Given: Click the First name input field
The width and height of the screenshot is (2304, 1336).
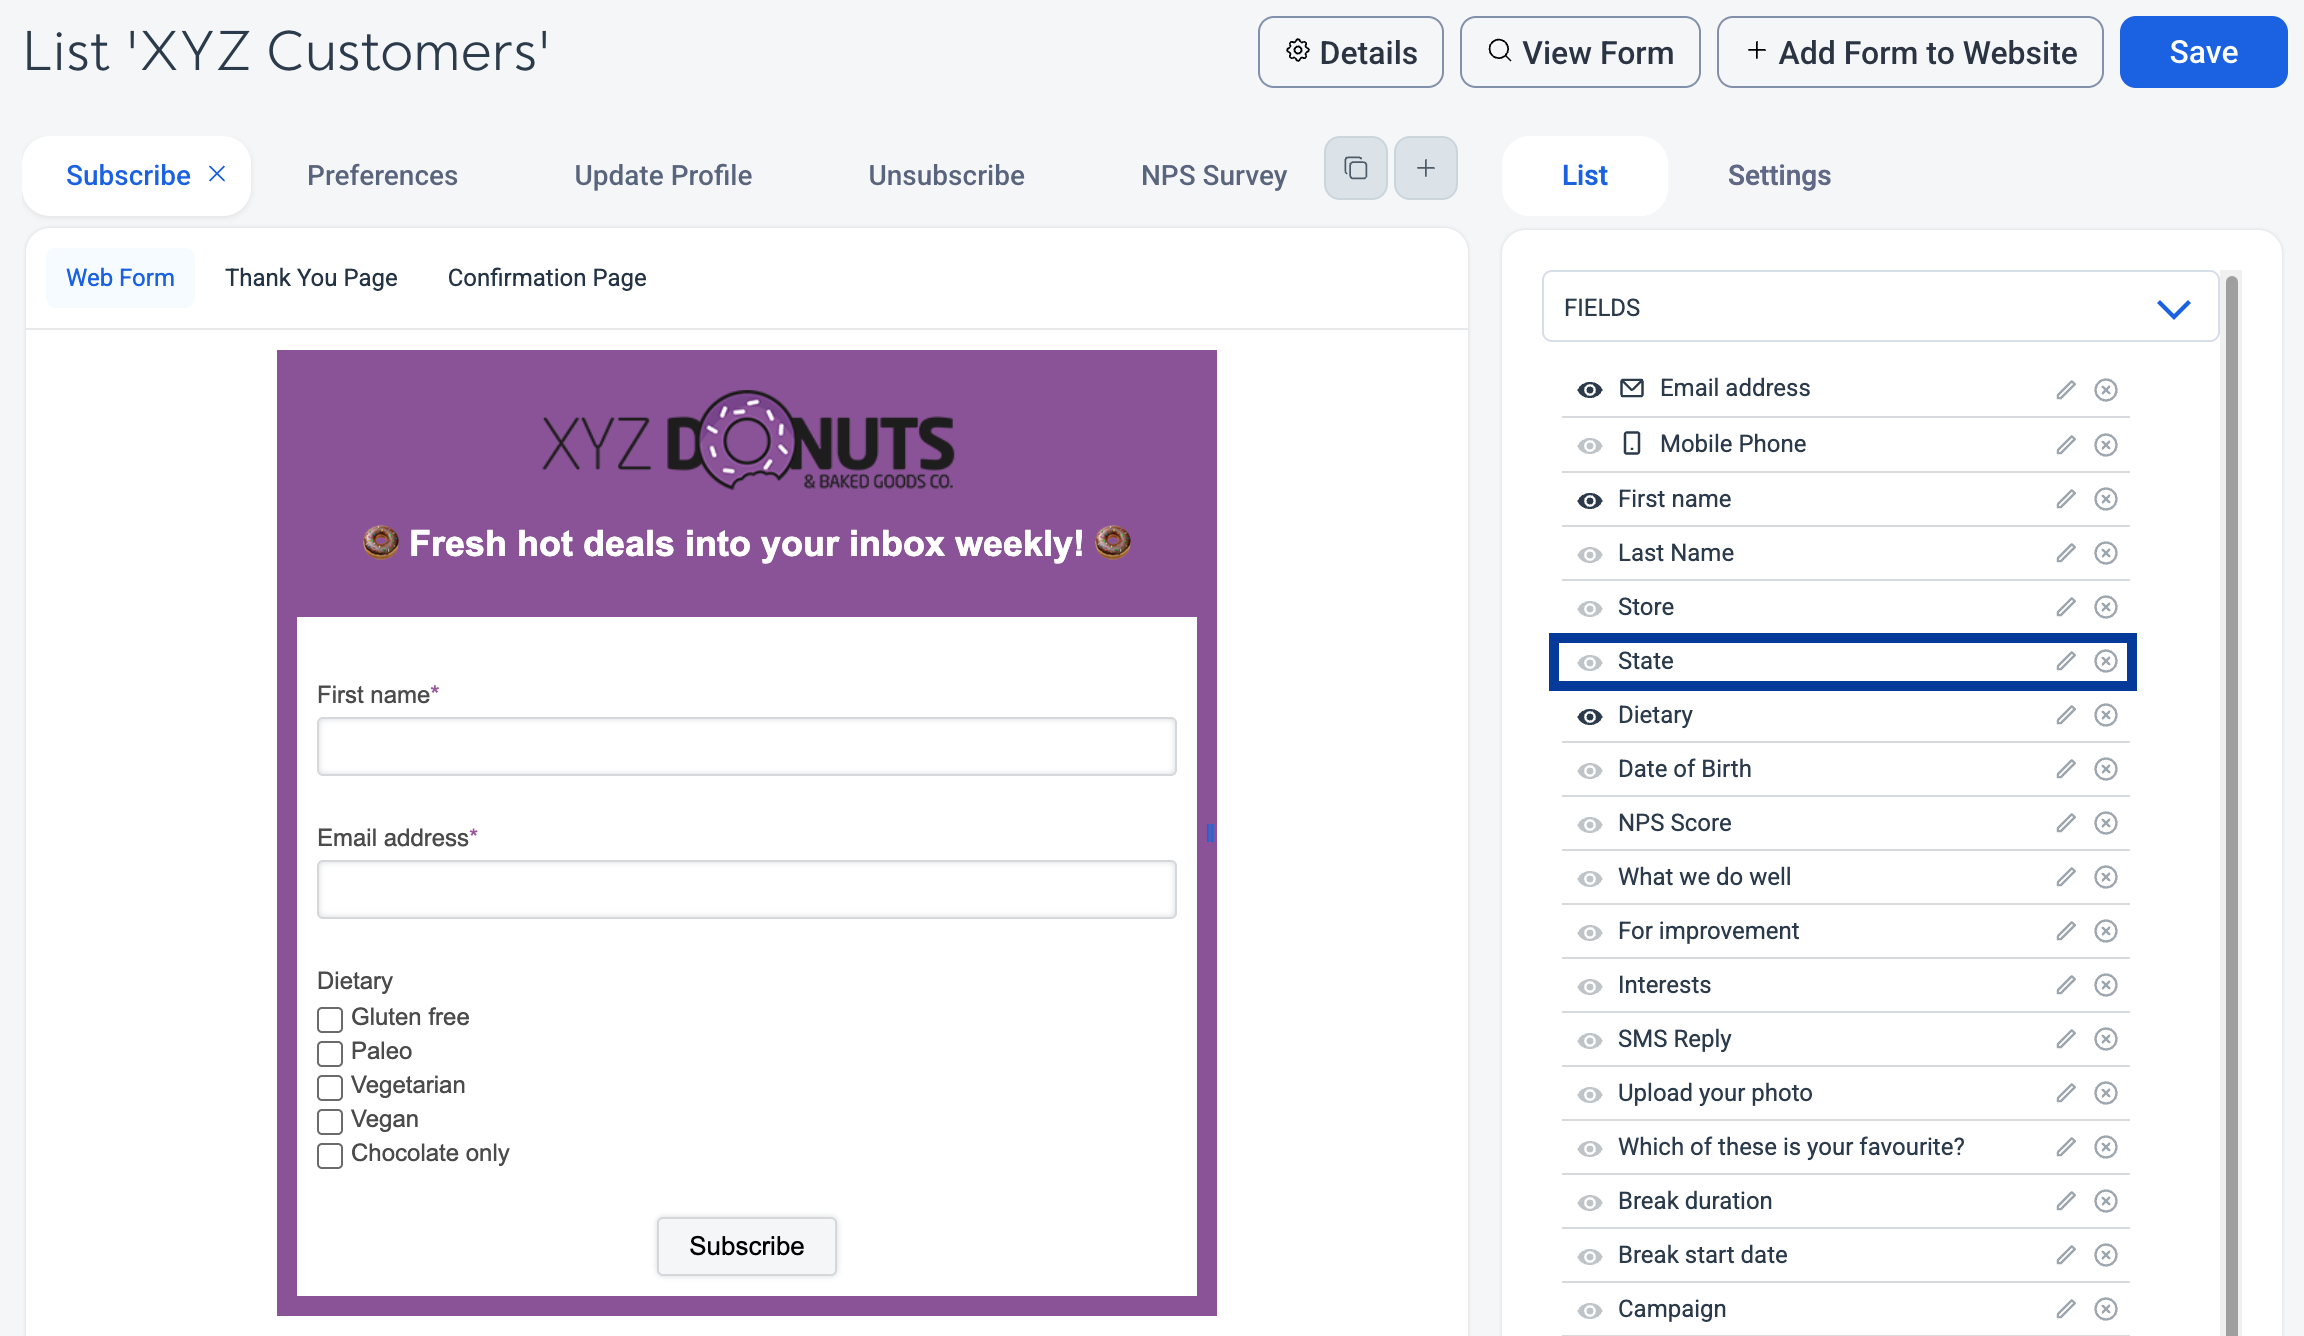Looking at the screenshot, I should [x=747, y=746].
